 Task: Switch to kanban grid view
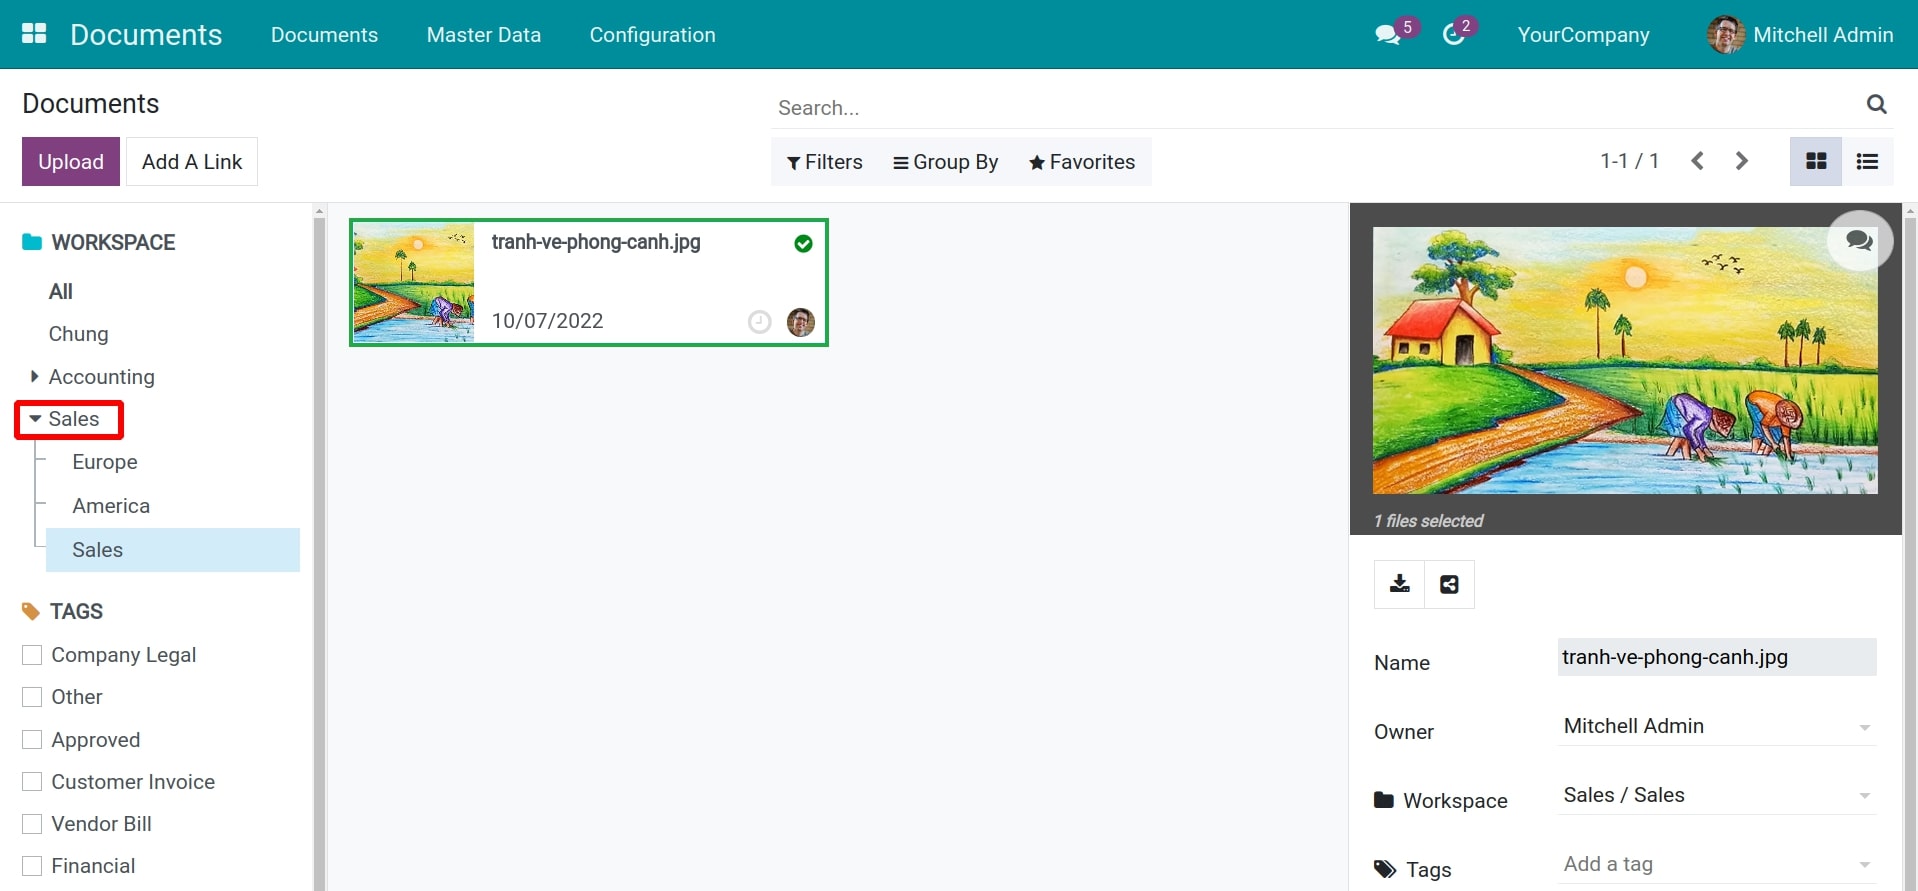point(1816,162)
